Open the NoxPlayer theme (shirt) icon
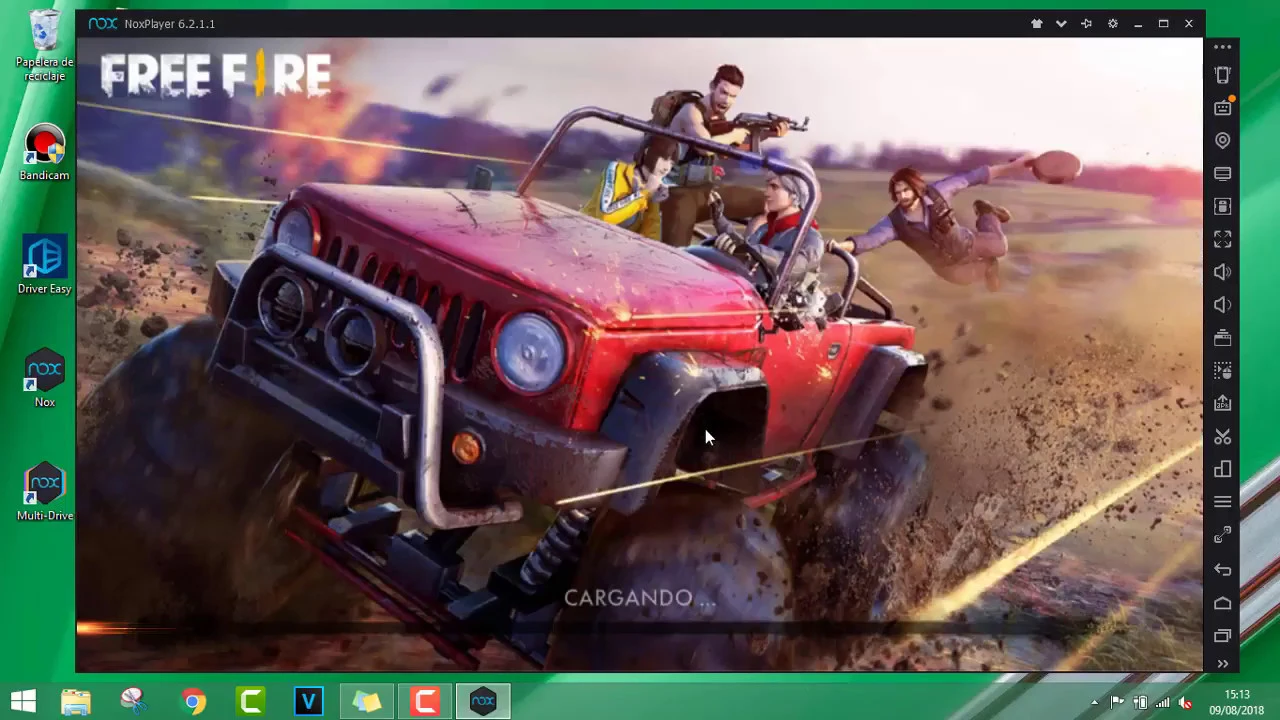Screen dimensions: 1280x720 click(x=1037, y=24)
